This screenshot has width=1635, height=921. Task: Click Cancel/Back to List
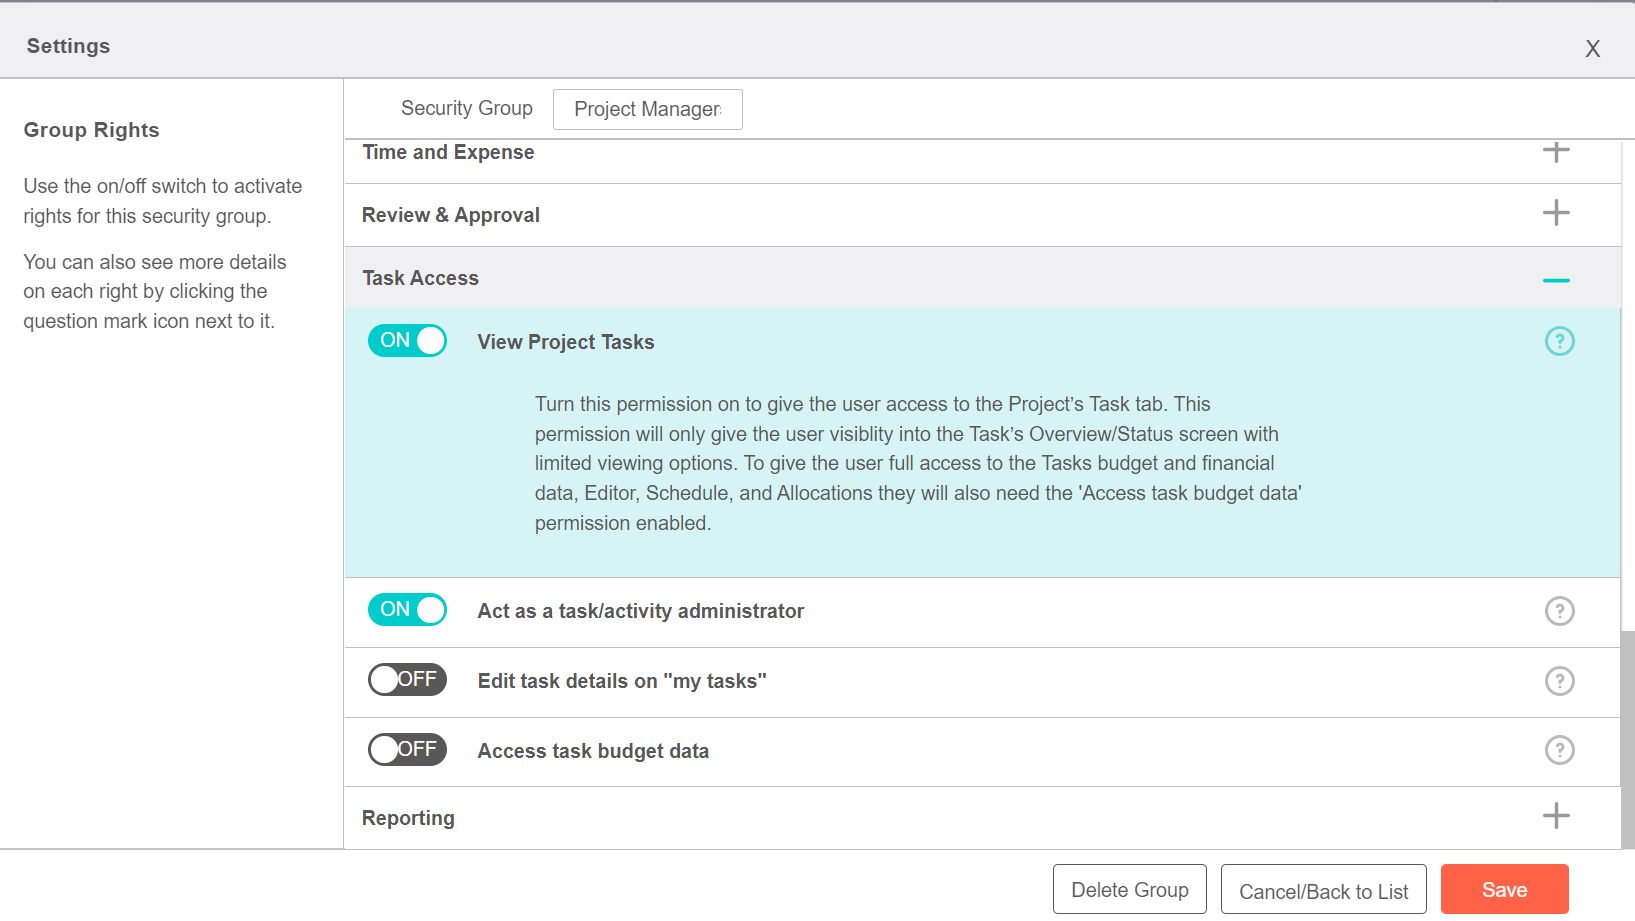click(x=1324, y=889)
